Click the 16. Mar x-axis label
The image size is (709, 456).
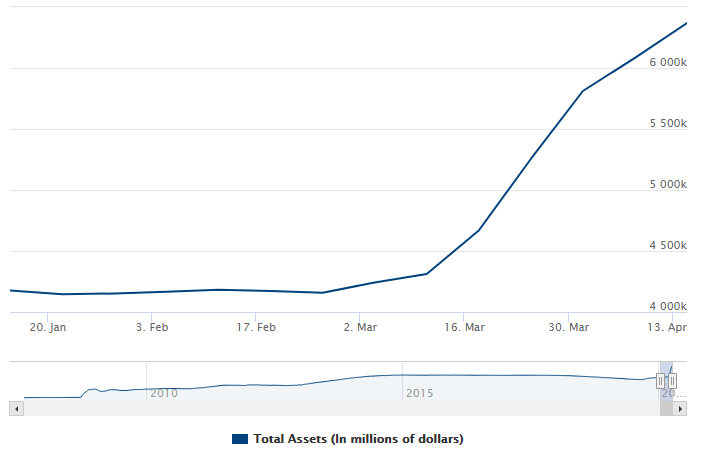(x=464, y=326)
